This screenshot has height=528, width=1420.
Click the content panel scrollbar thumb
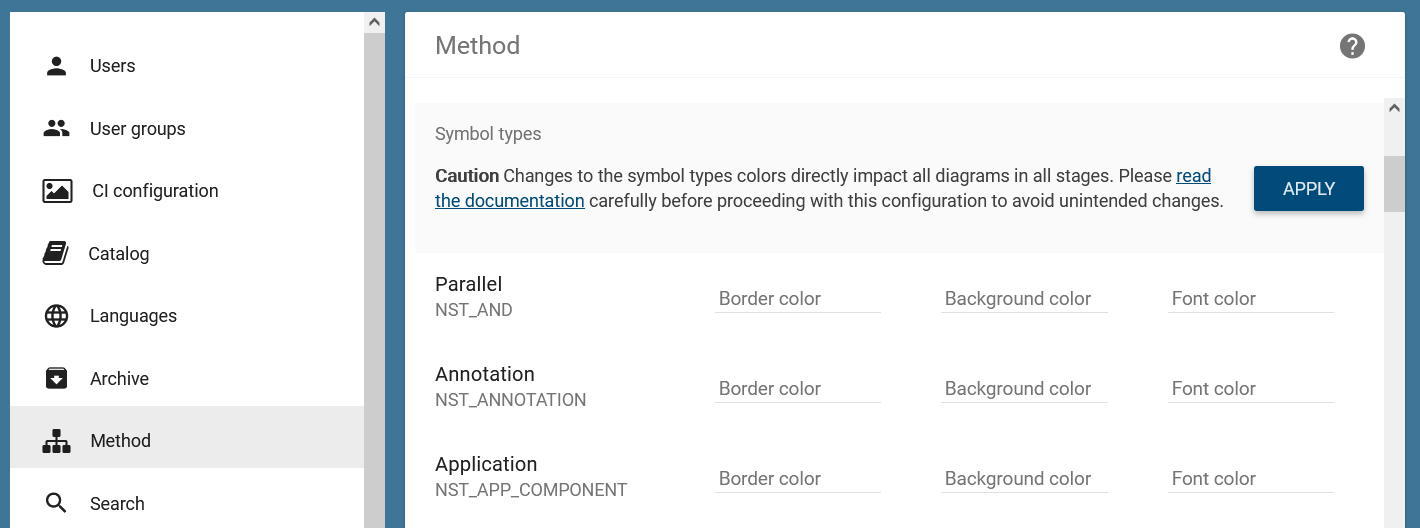click(1394, 184)
